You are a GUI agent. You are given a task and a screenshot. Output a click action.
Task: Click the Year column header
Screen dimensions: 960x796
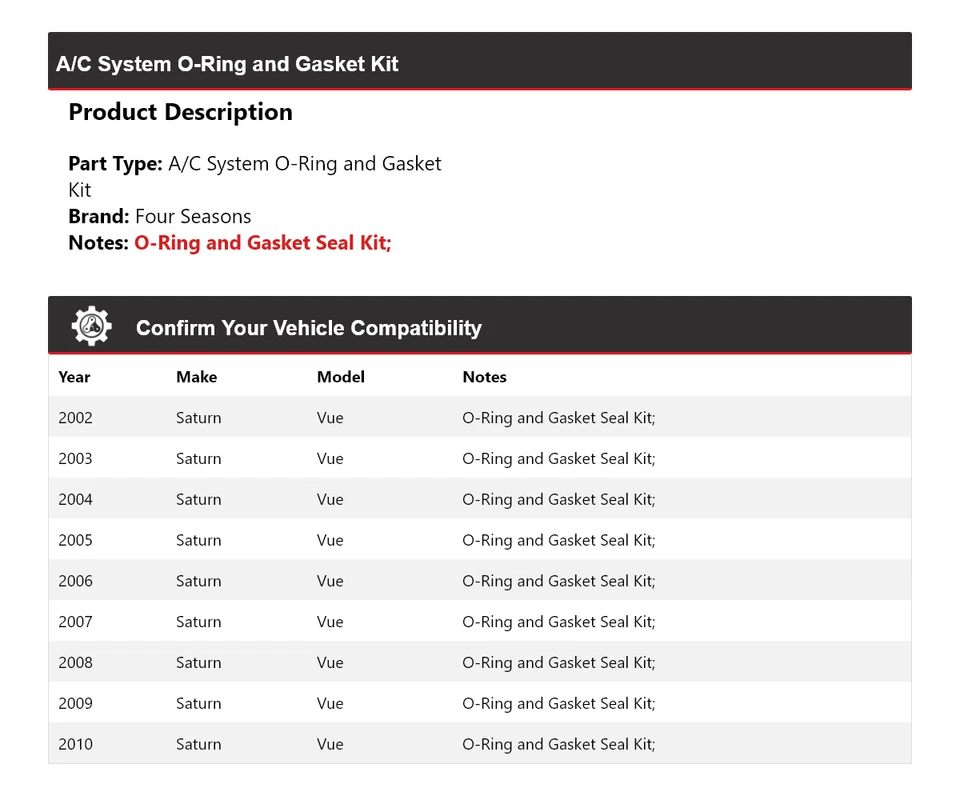click(x=74, y=377)
